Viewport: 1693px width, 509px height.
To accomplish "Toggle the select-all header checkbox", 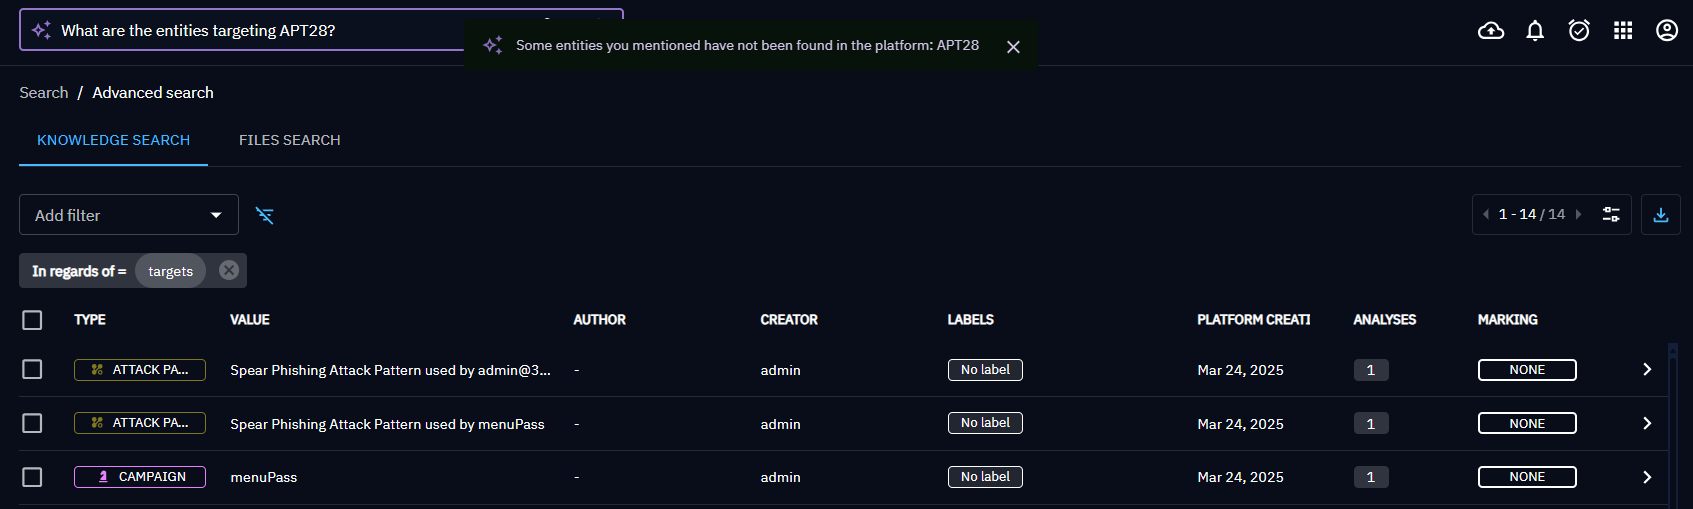I will [x=32, y=320].
